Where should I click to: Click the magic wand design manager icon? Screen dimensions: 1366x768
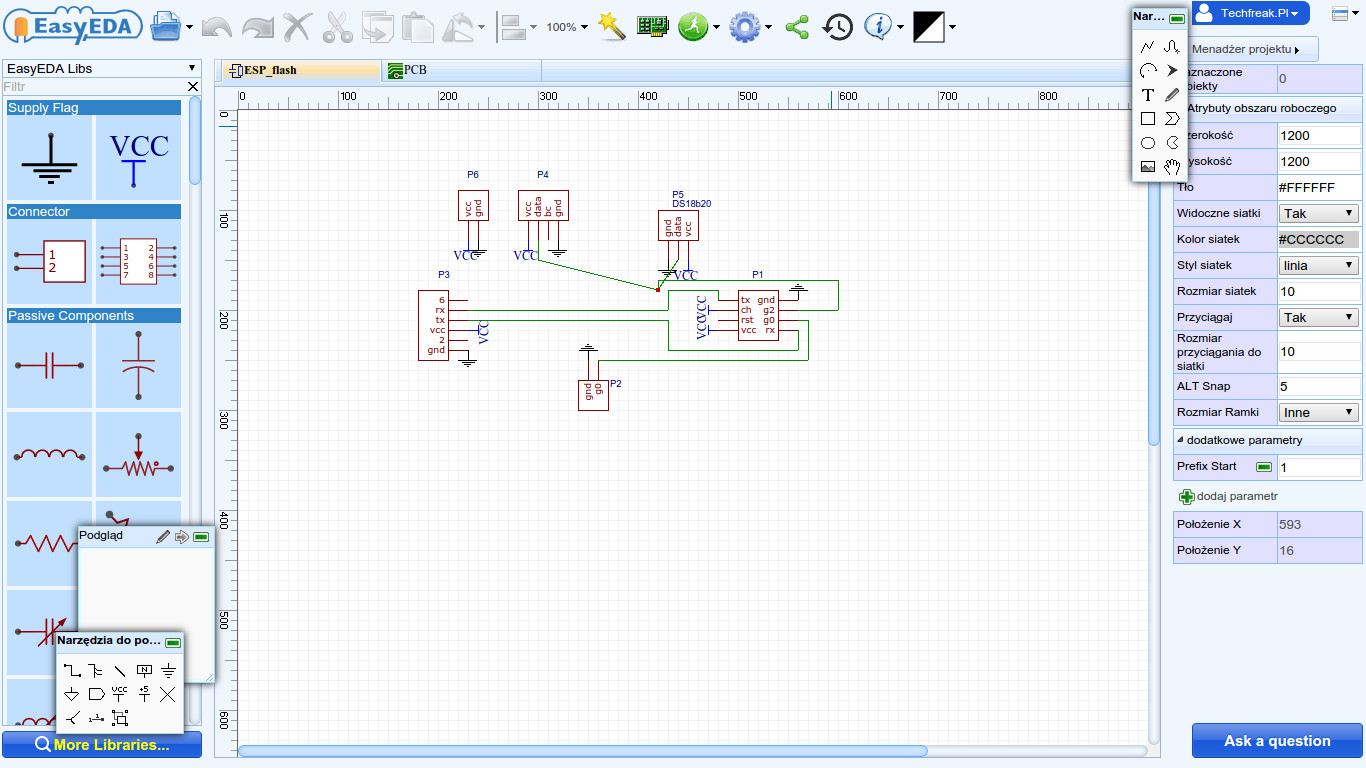[612, 27]
